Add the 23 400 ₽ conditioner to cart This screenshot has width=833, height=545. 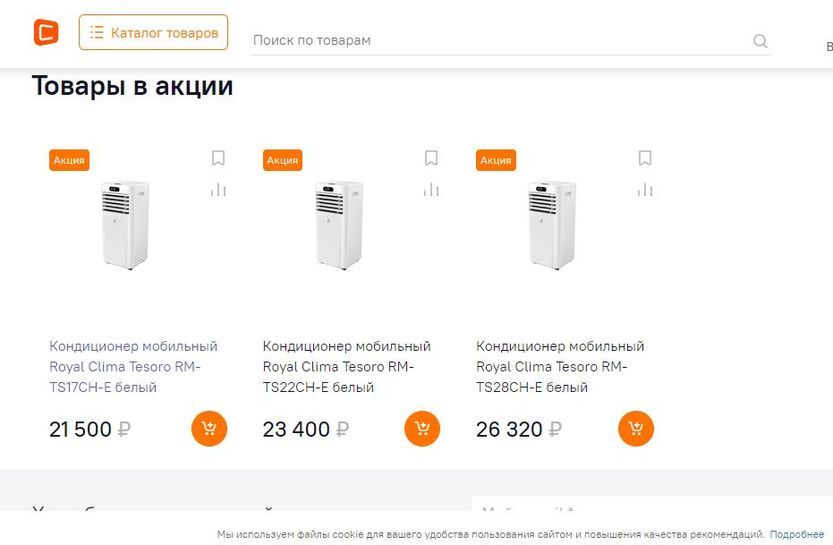(x=422, y=429)
